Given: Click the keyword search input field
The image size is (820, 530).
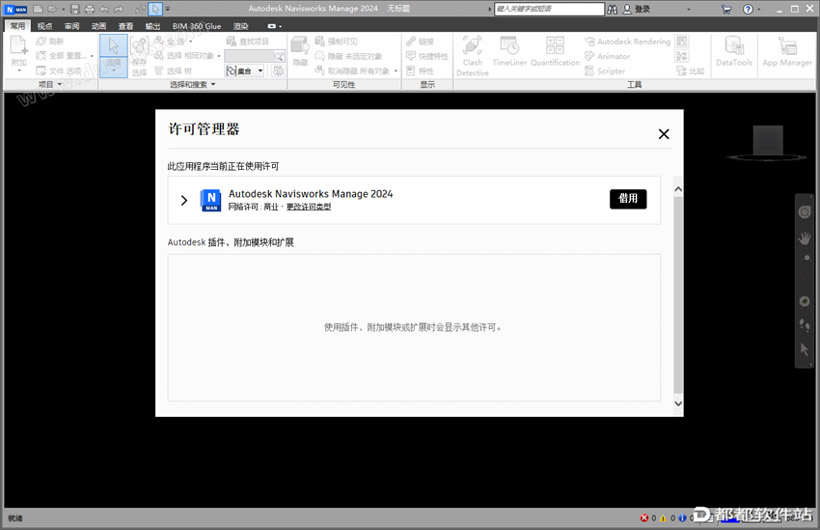Looking at the screenshot, I should tap(549, 9).
